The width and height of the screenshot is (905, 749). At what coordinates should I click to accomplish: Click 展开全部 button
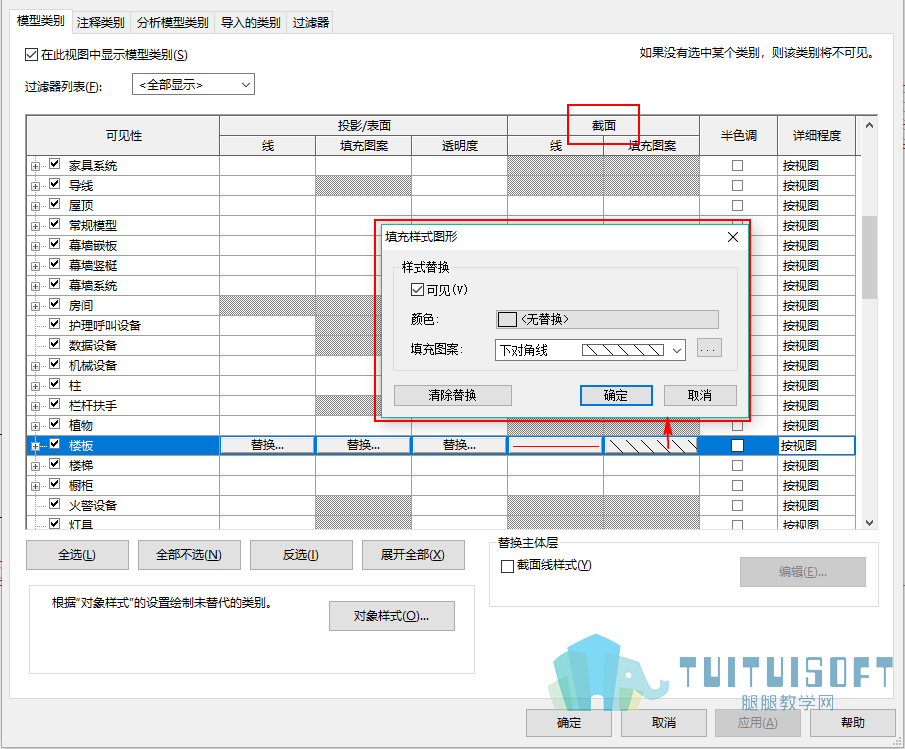click(x=413, y=555)
